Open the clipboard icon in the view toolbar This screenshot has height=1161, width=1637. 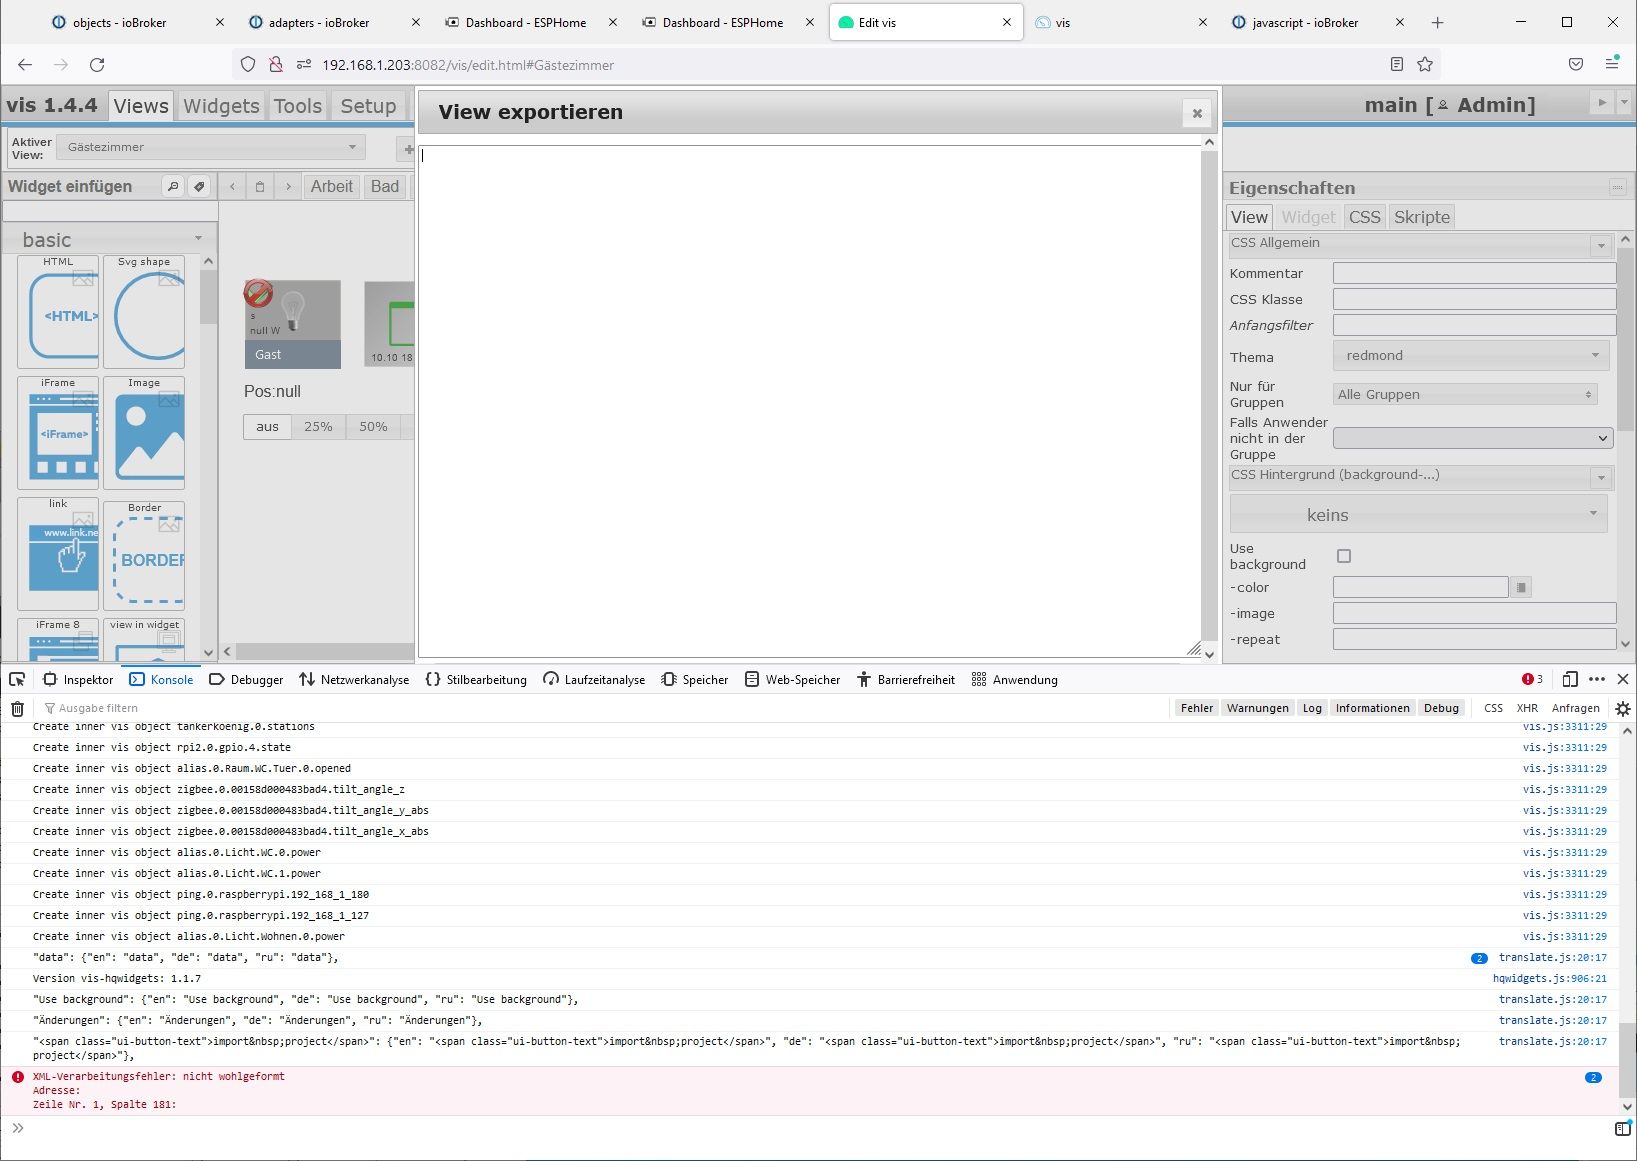pos(259,186)
